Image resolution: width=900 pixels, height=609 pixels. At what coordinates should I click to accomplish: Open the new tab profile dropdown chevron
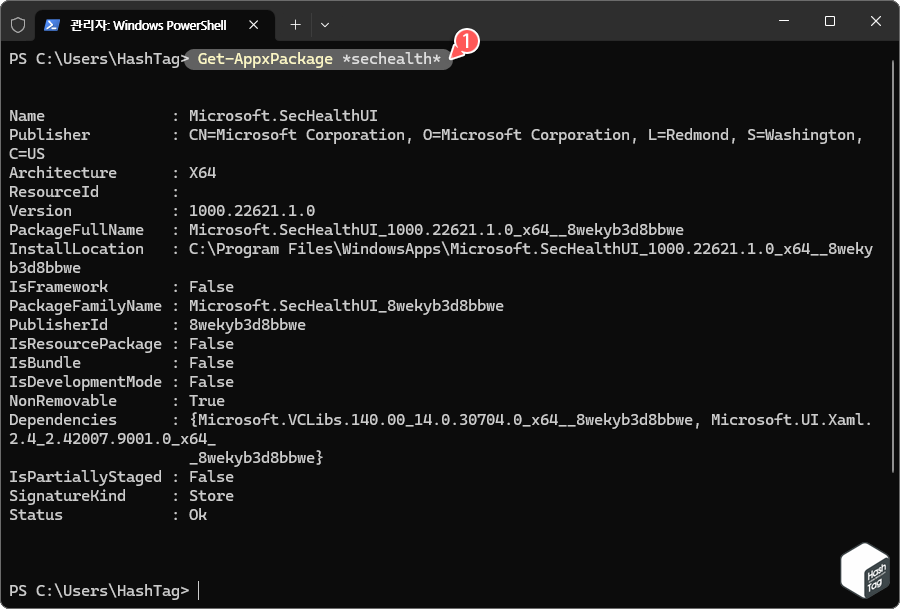[x=325, y=25]
